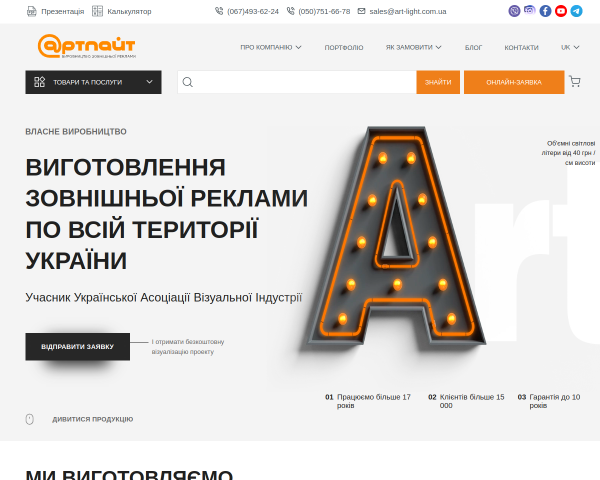Viewport: 600px width, 480px height.
Task: Click the phone icon beside (067)493-62-24
Action: [219, 11]
